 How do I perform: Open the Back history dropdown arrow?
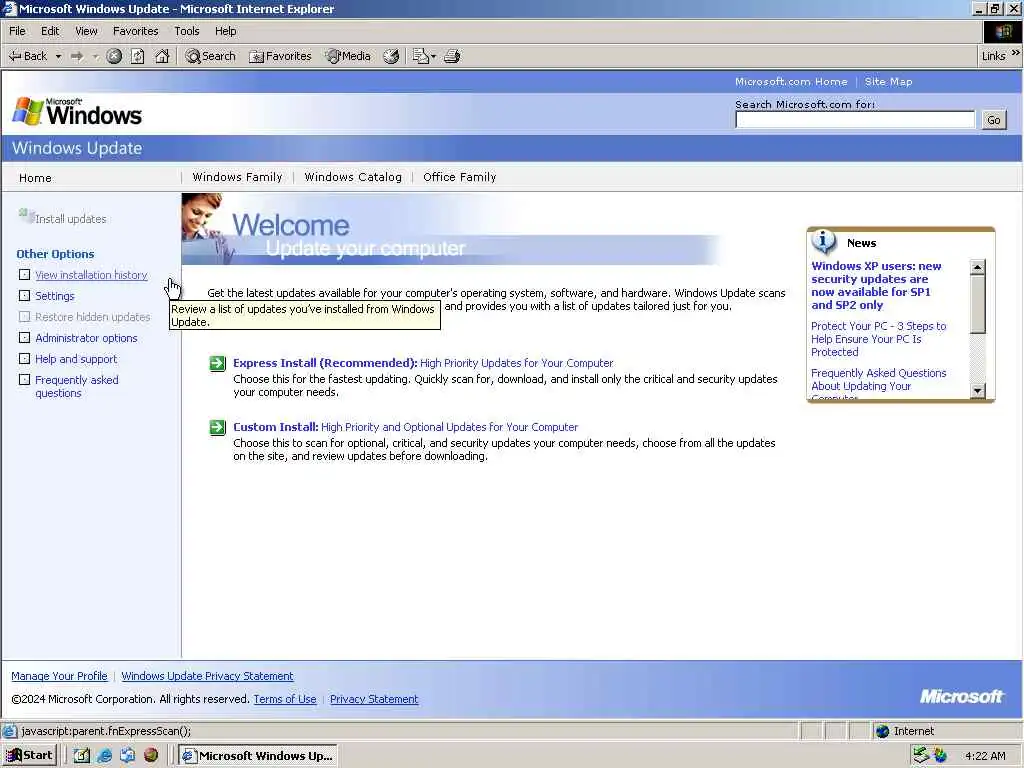click(58, 56)
